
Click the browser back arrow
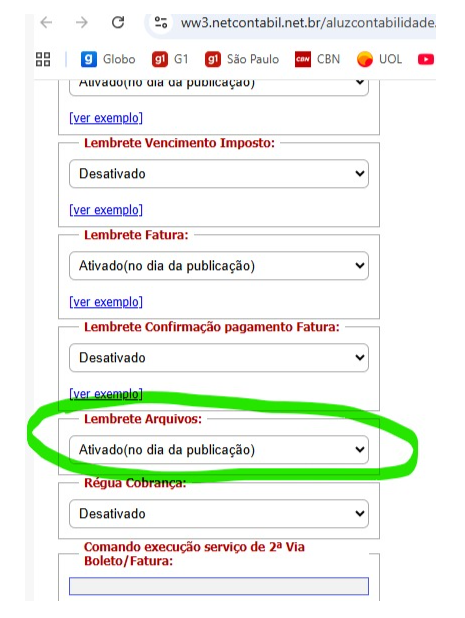tap(46, 22)
